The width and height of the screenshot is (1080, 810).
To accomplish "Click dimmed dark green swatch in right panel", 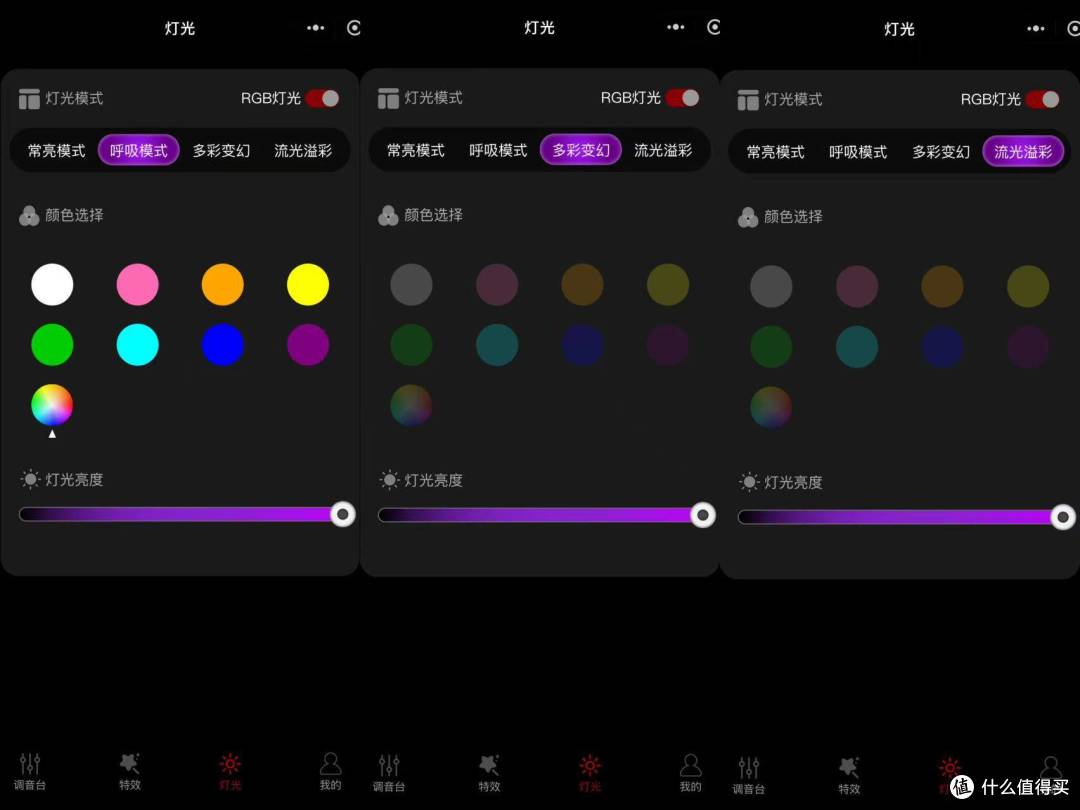I will coord(771,347).
